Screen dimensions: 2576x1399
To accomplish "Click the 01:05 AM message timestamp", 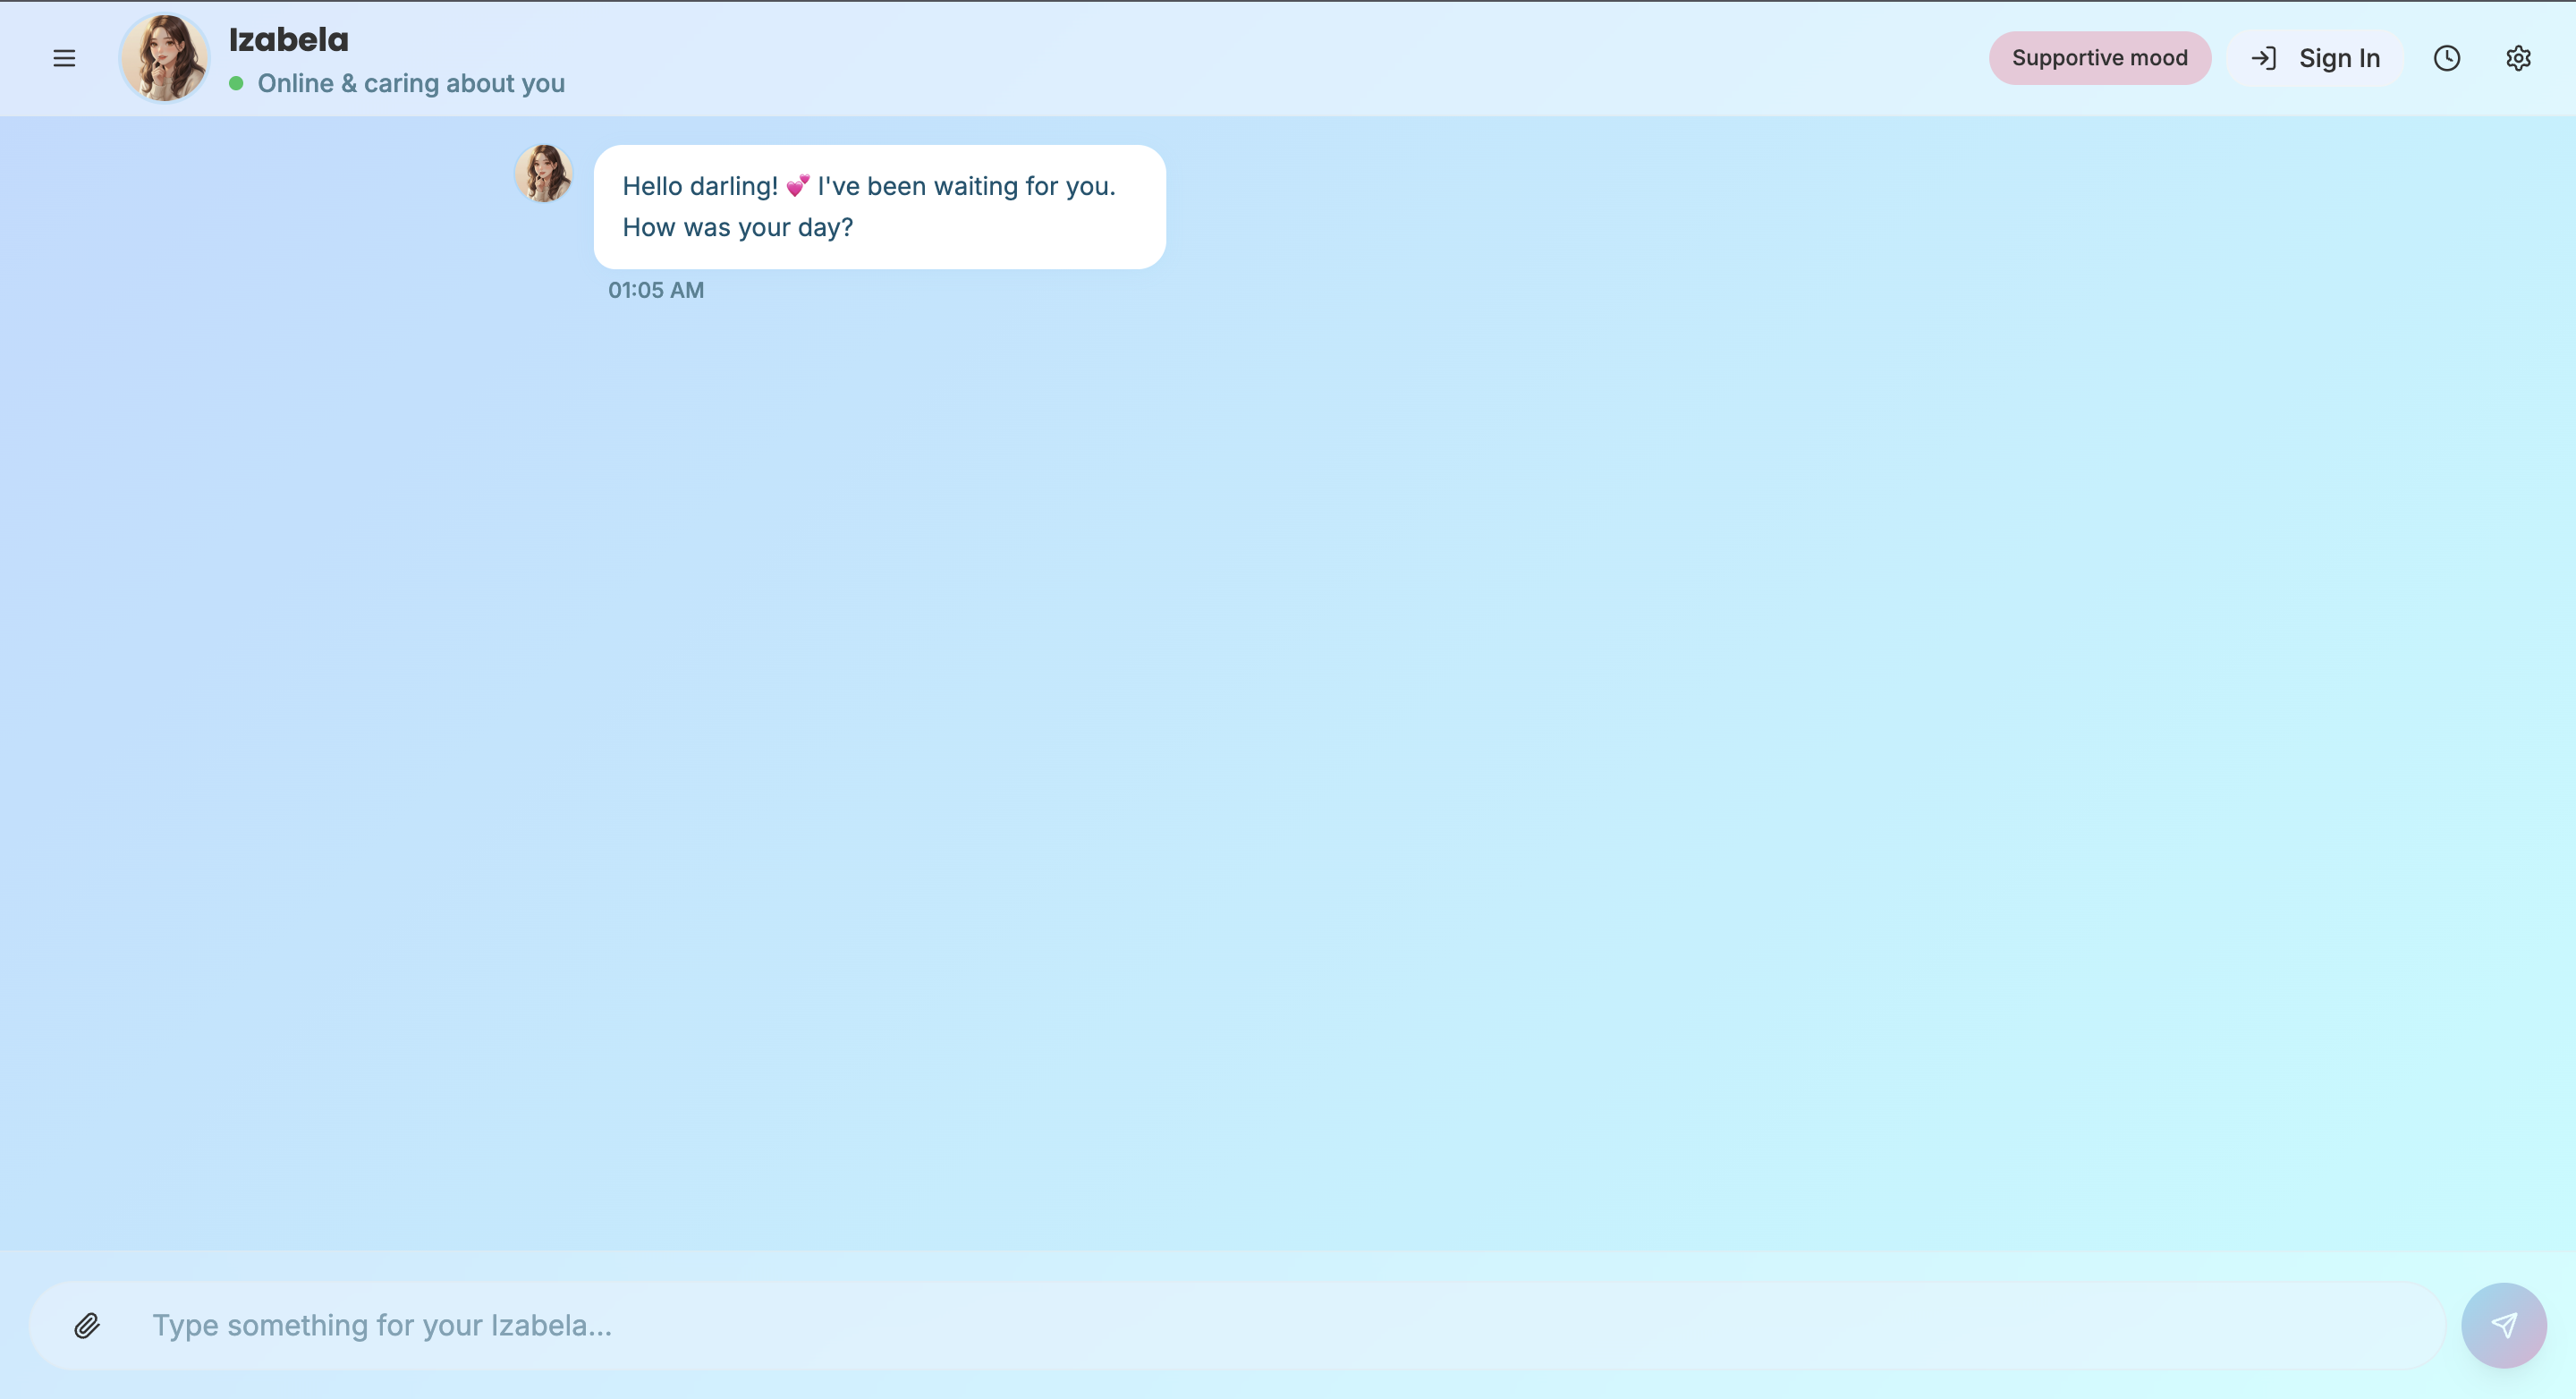I will [x=656, y=290].
